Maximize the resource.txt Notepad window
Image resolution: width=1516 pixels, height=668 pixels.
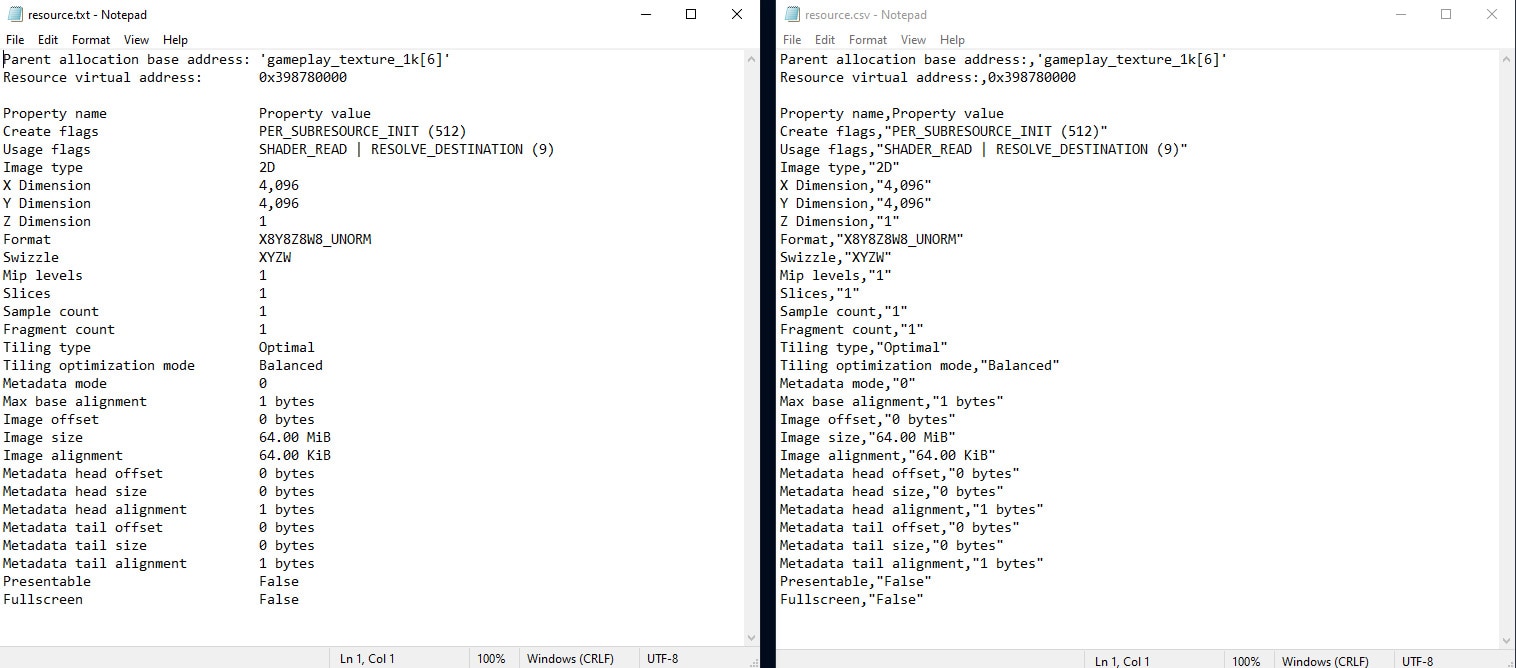tap(691, 15)
